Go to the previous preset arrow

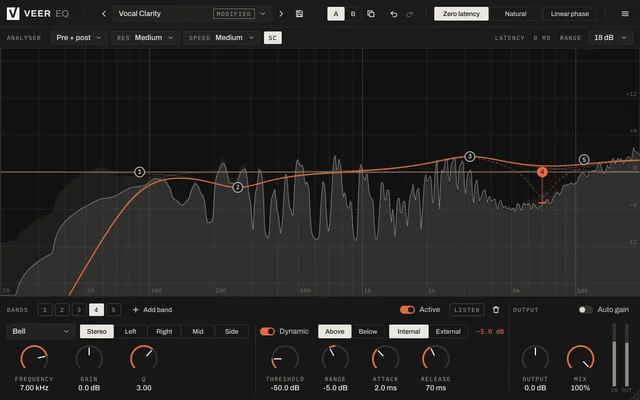coord(104,14)
